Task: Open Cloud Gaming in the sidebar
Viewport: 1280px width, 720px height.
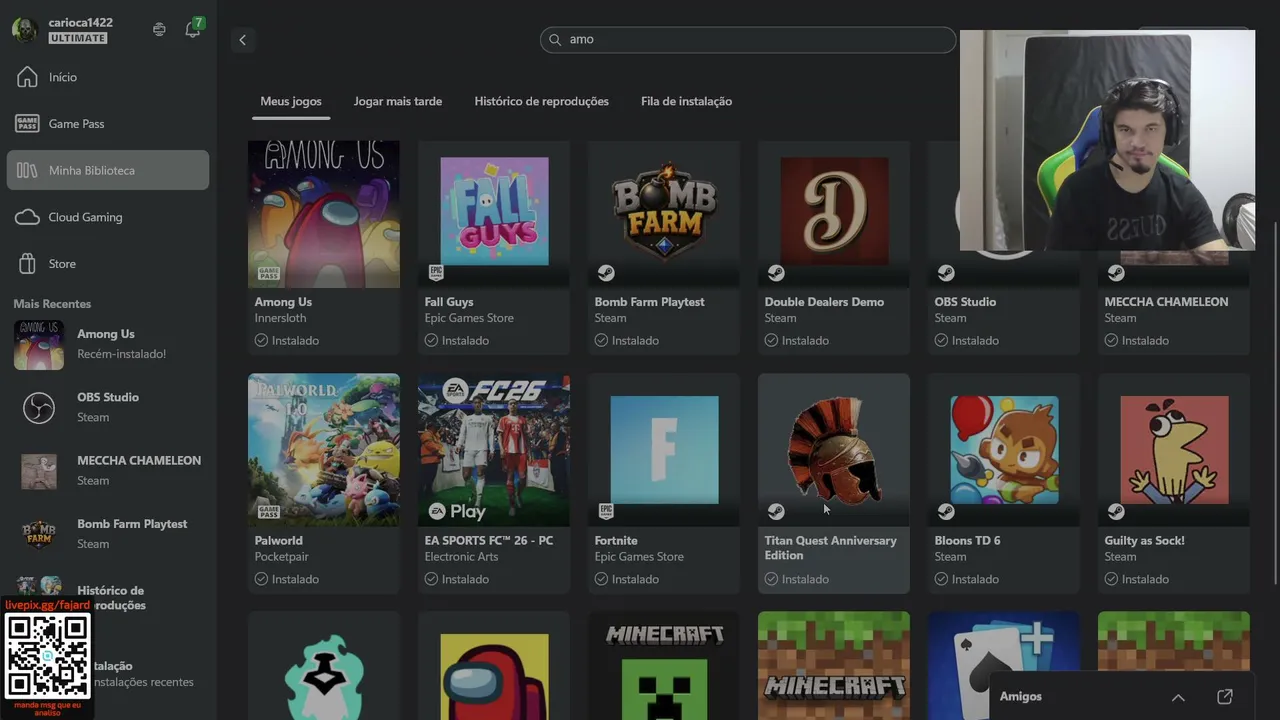Action: pyautogui.click(x=108, y=217)
